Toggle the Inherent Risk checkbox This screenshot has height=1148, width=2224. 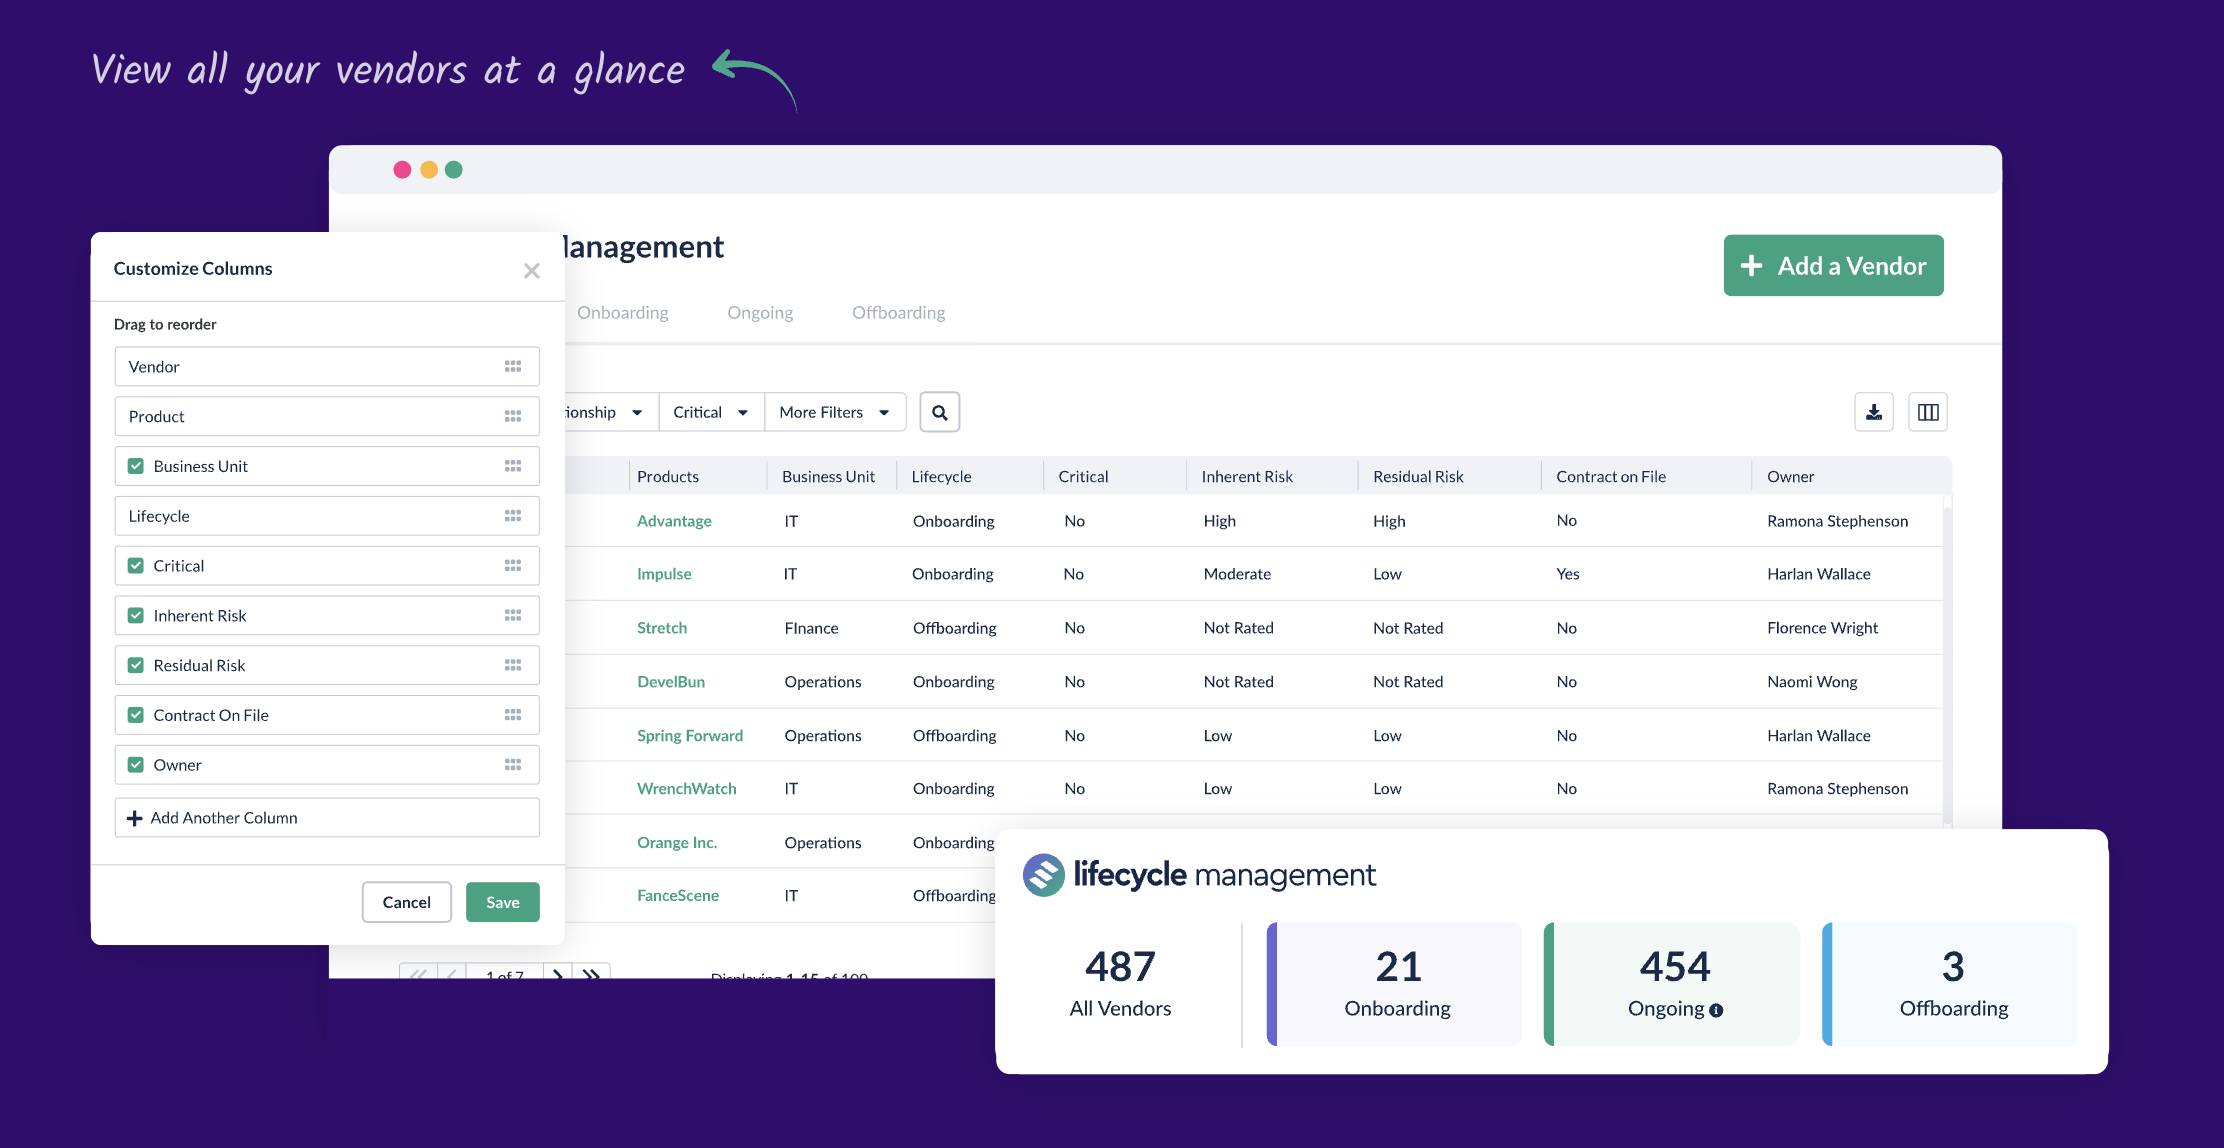[136, 616]
